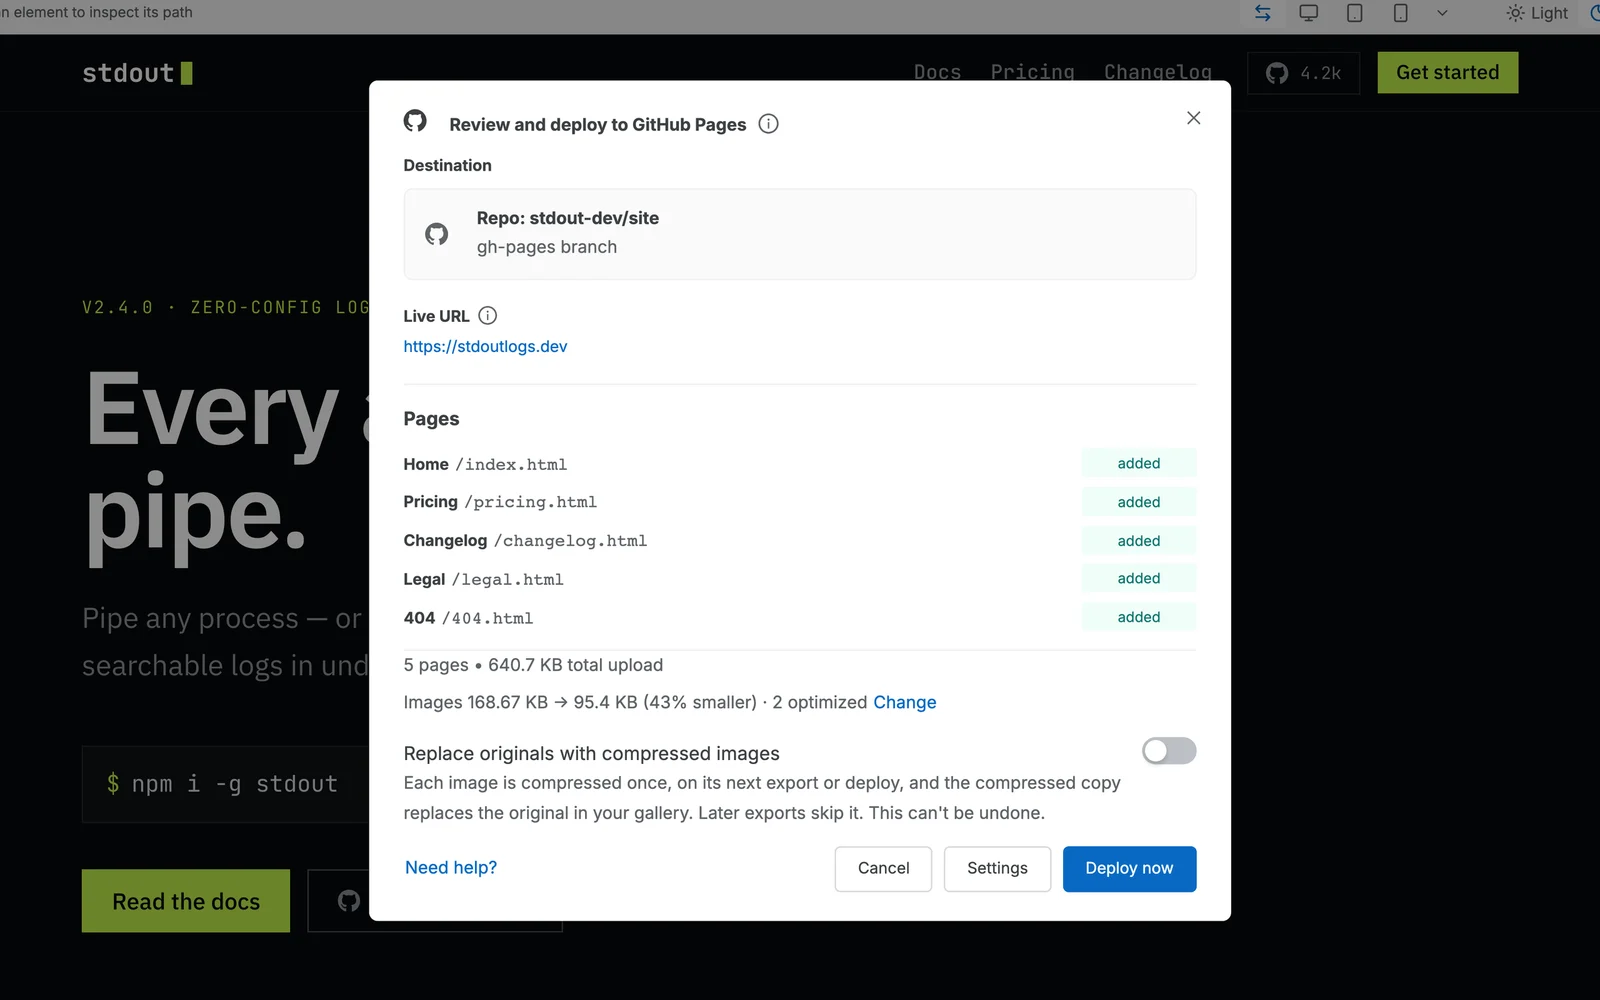The image size is (1600, 1000).
Task: Switch to tablet preview in the top toolbar
Action: click(1355, 13)
